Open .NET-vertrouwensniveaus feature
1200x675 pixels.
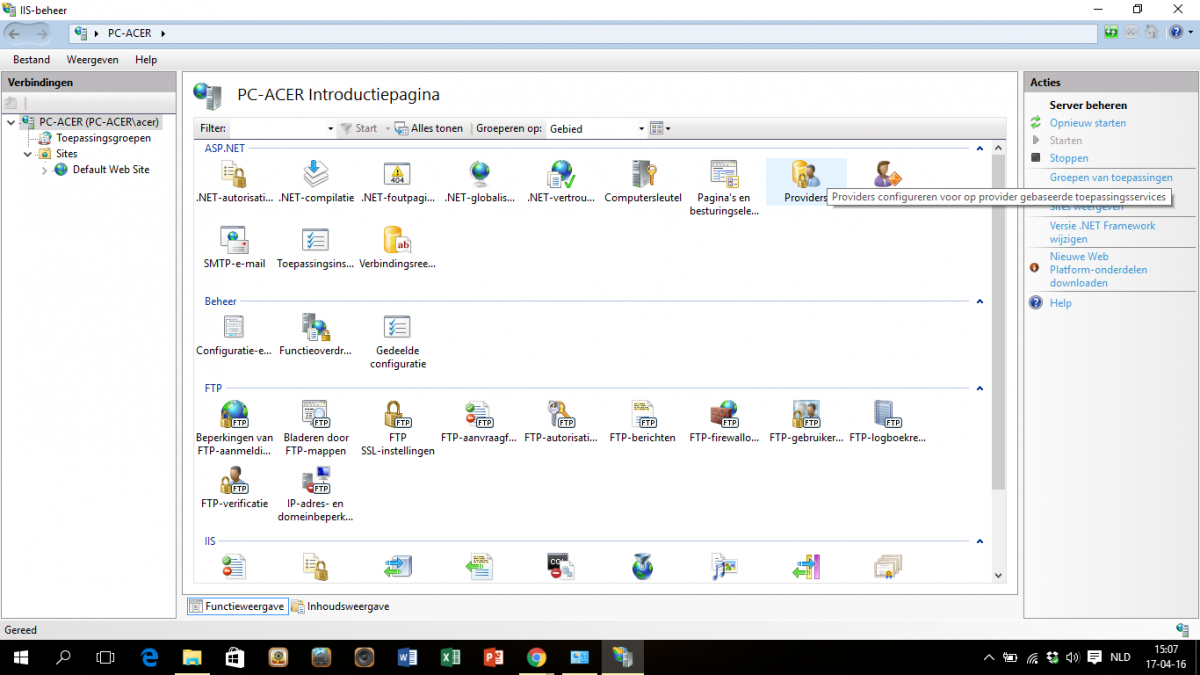click(x=561, y=182)
